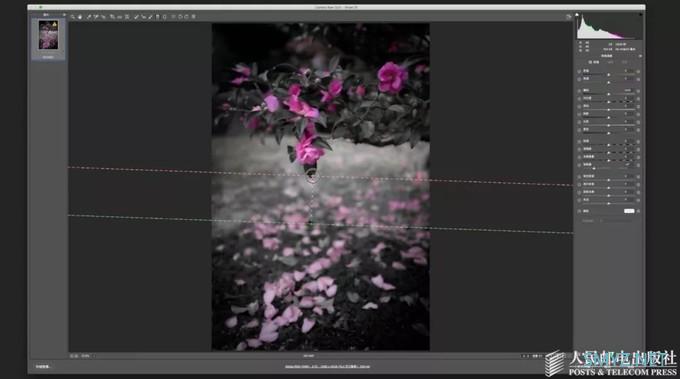Click the green end handle of gradient

click(x=311, y=222)
